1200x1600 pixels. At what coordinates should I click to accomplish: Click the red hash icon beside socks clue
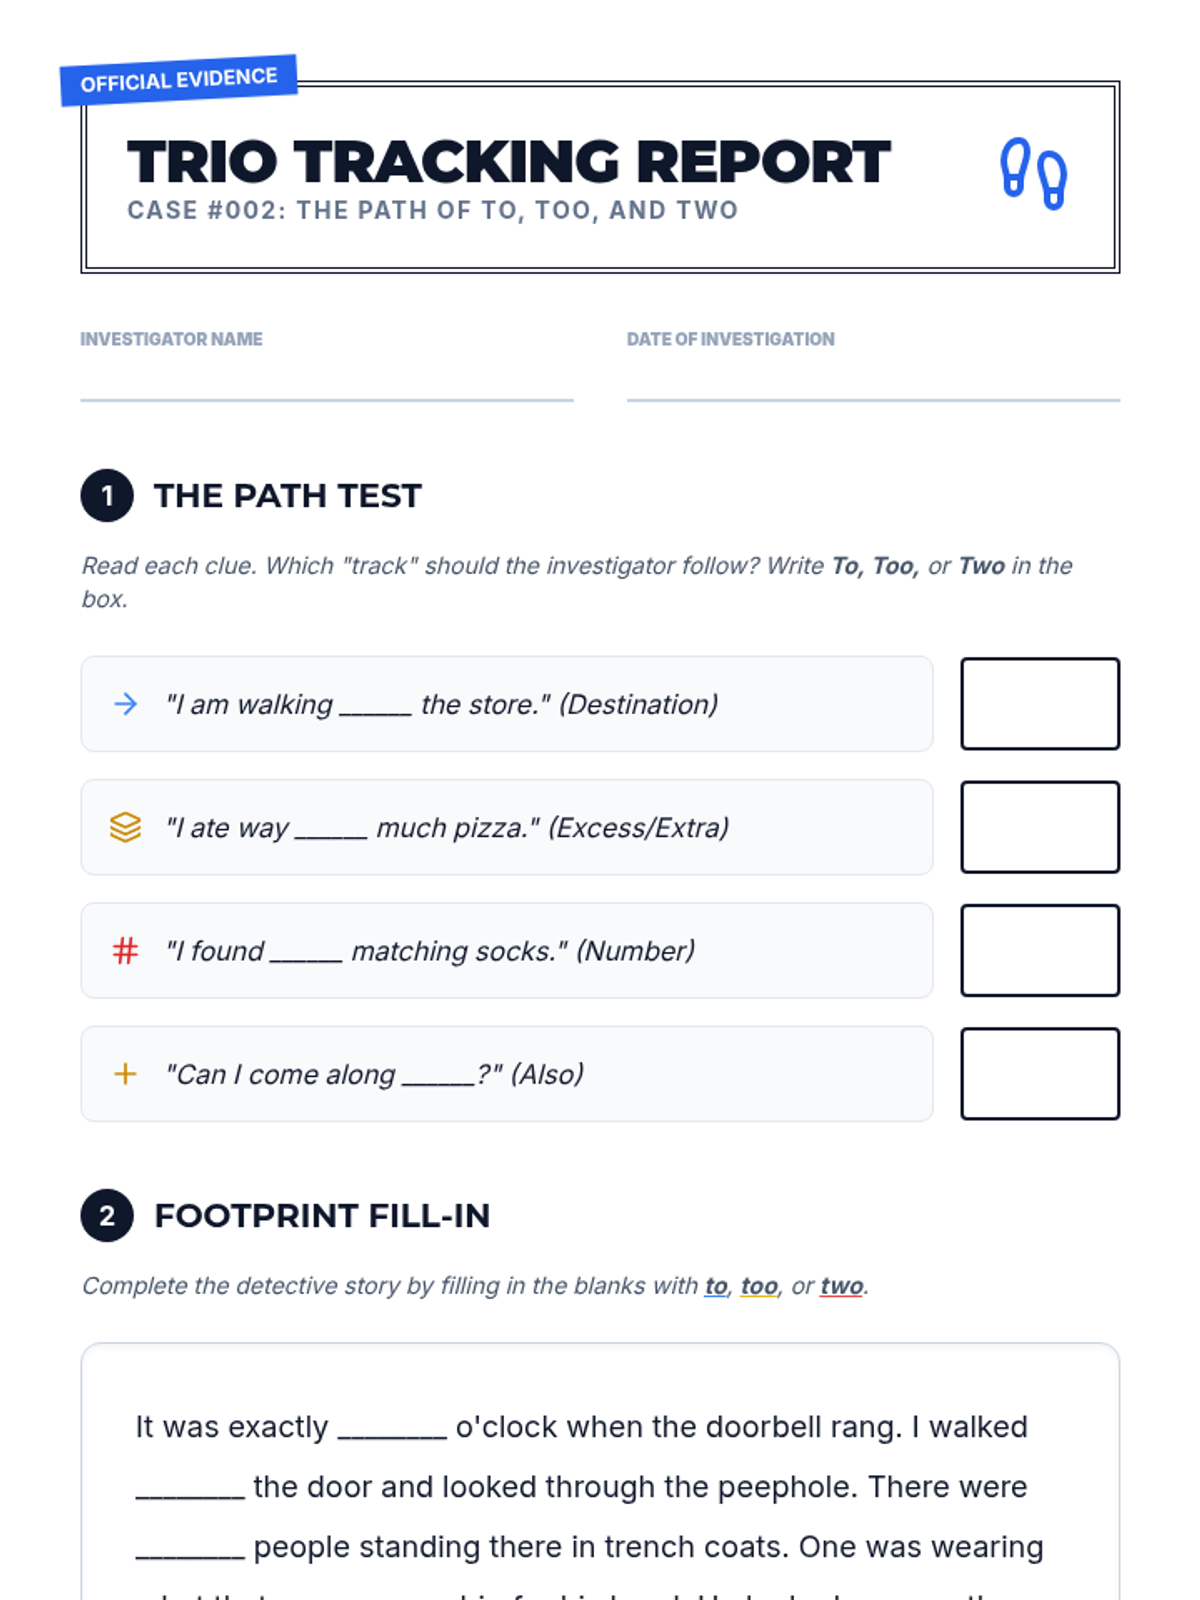[x=125, y=950]
